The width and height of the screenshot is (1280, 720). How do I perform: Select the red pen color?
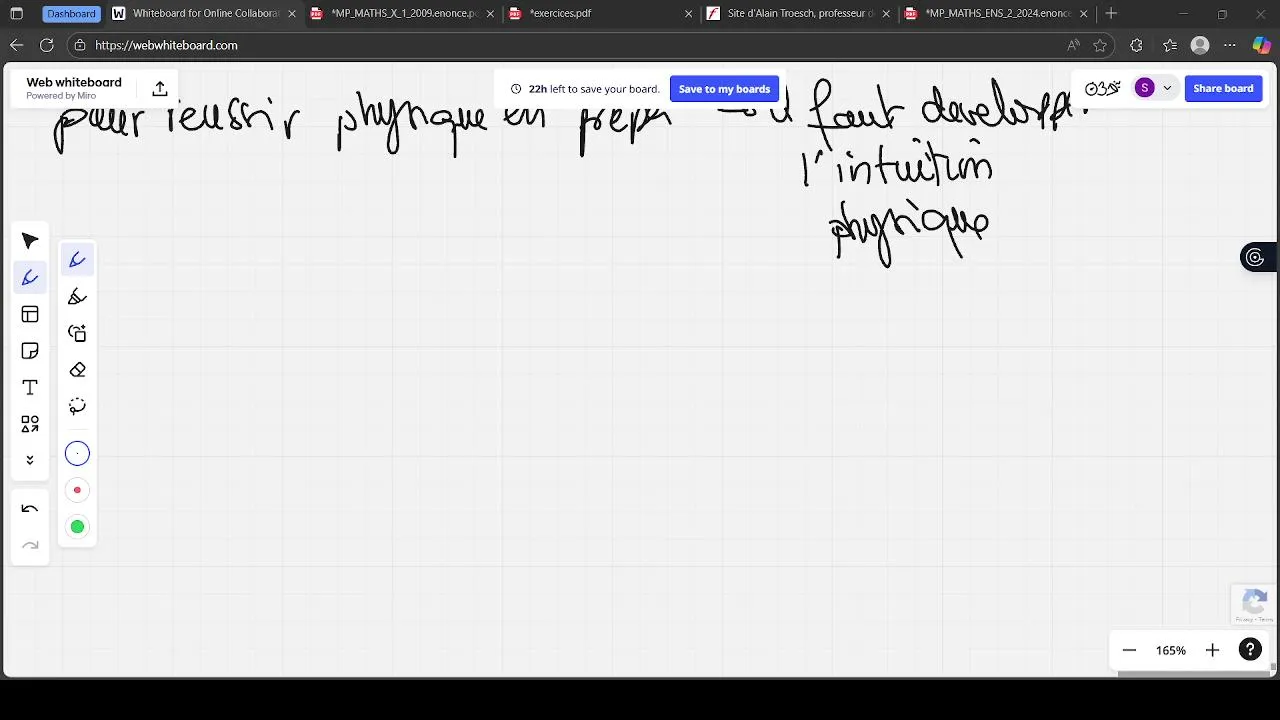point(77,490)
